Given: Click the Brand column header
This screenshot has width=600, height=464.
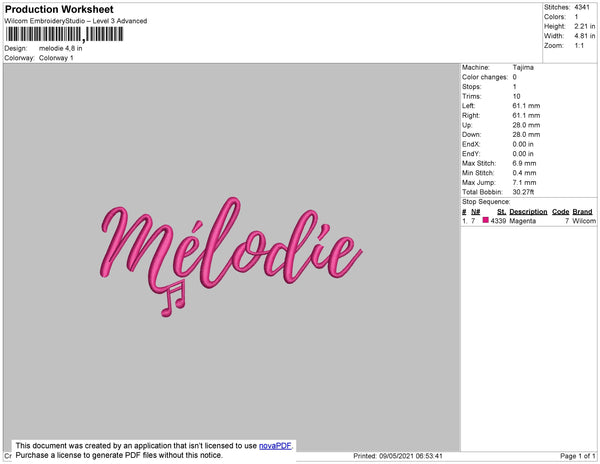Looking at the screenshot, I should point(582,212).
